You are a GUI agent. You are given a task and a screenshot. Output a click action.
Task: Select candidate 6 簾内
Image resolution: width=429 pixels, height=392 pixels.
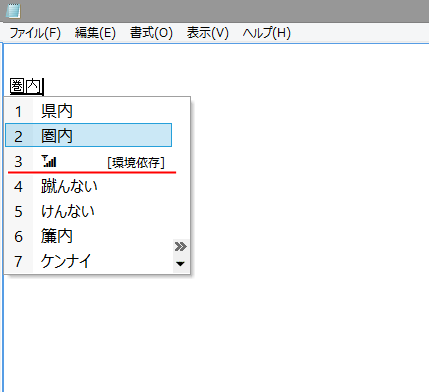click(x=88, y=236)
